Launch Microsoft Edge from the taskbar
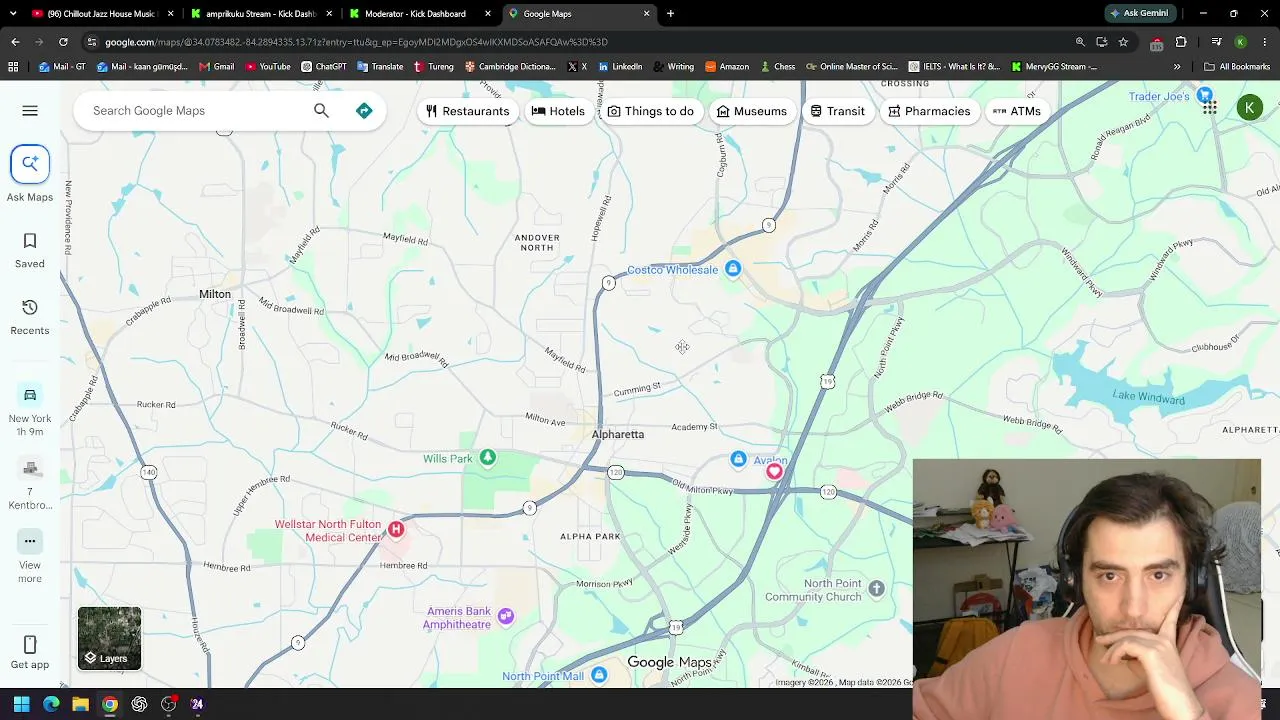This screenshot has width=1280, height=720. click(51, 704)
